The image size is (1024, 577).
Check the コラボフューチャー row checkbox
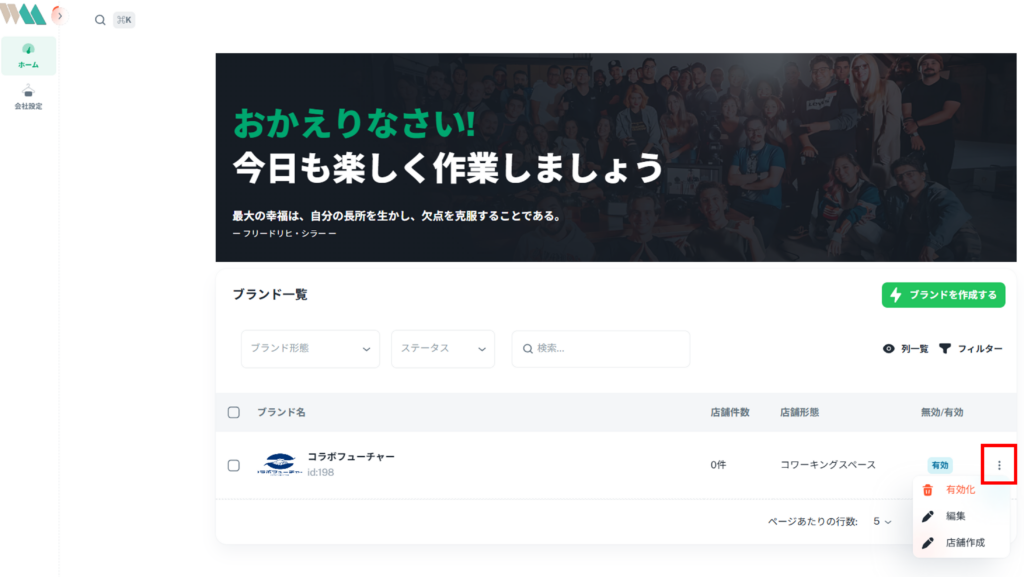pos(234,465)
